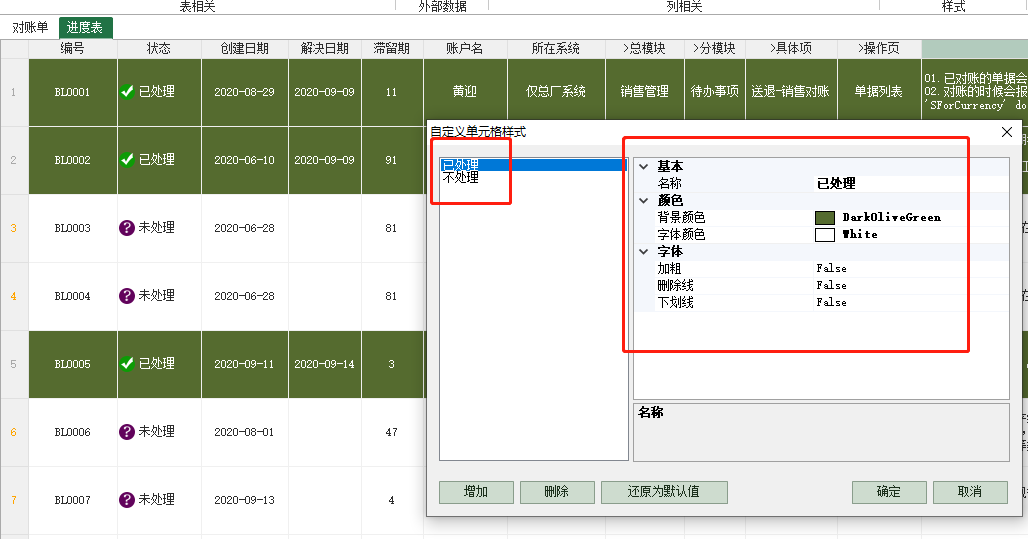Click purple question icon in row BL0006
This screenshot has width=1028, height=539.
127,432
